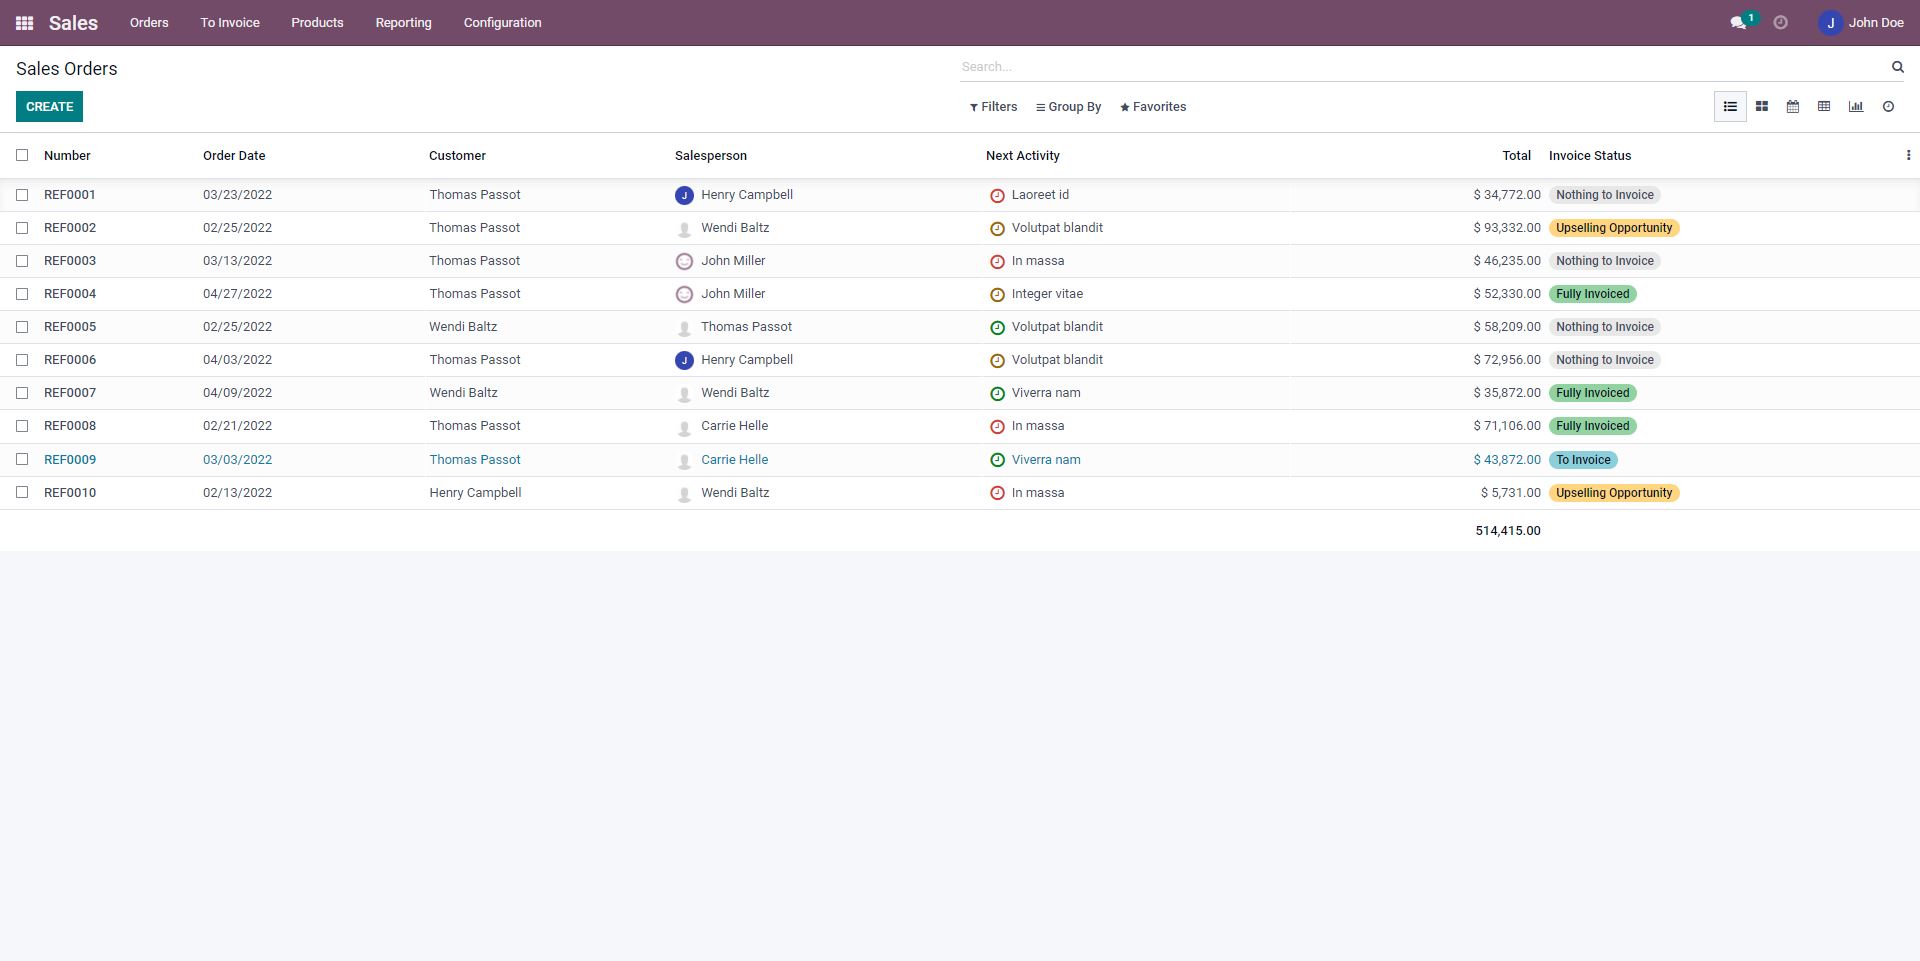The image size is (1920, 961).
Task: Switch to pivot table view
Action: click(x=1824, y=107)
